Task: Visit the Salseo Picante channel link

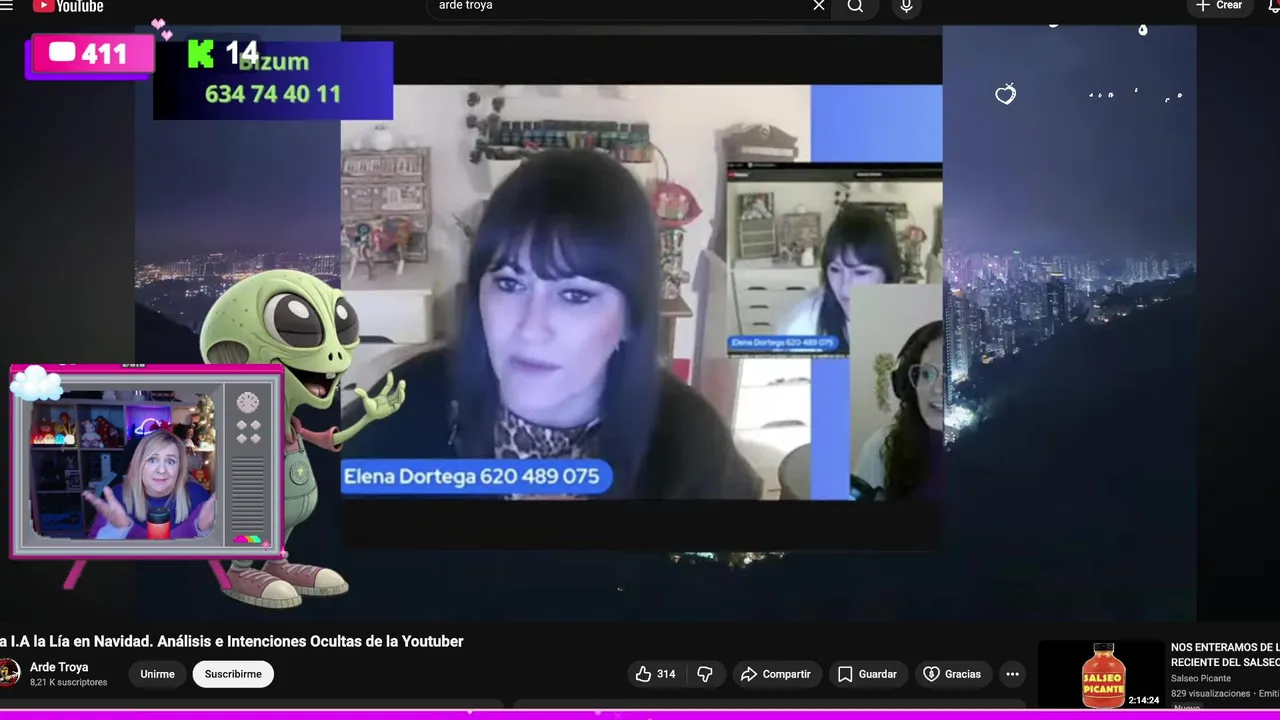Action: tap(1201, 679)
